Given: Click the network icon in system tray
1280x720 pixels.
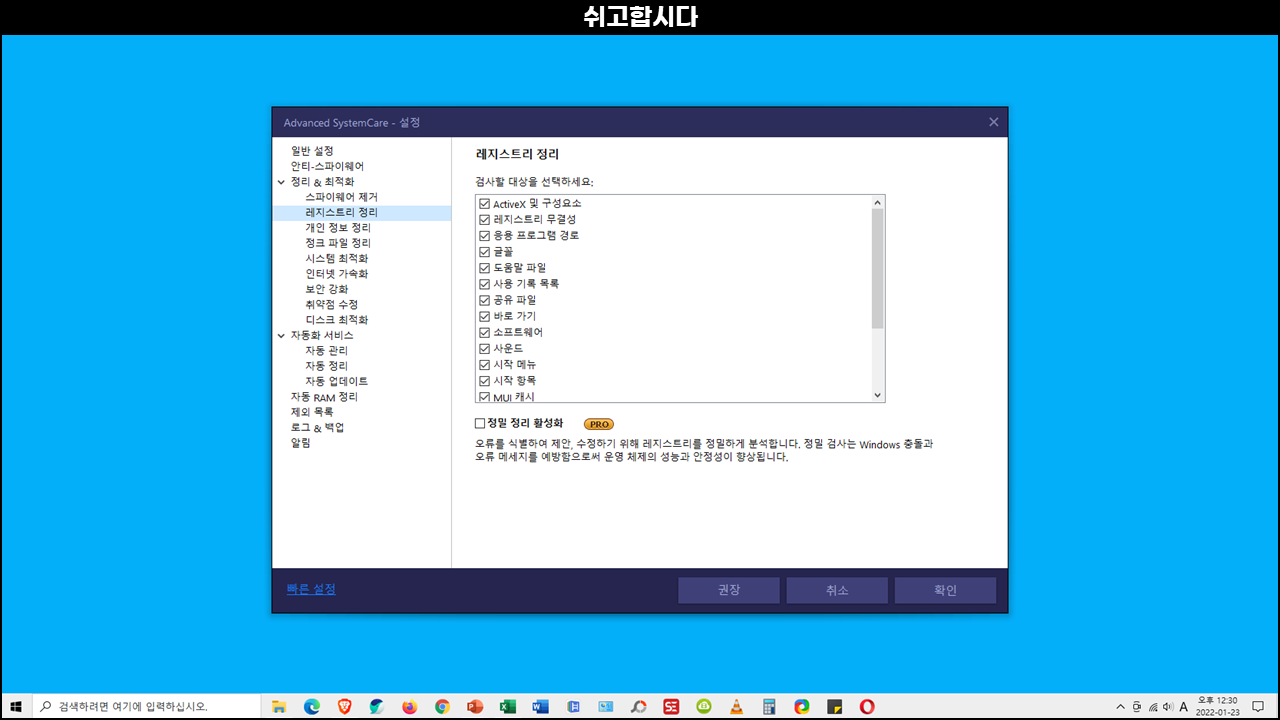Looking at the screenshot, I should (1153, 706).
